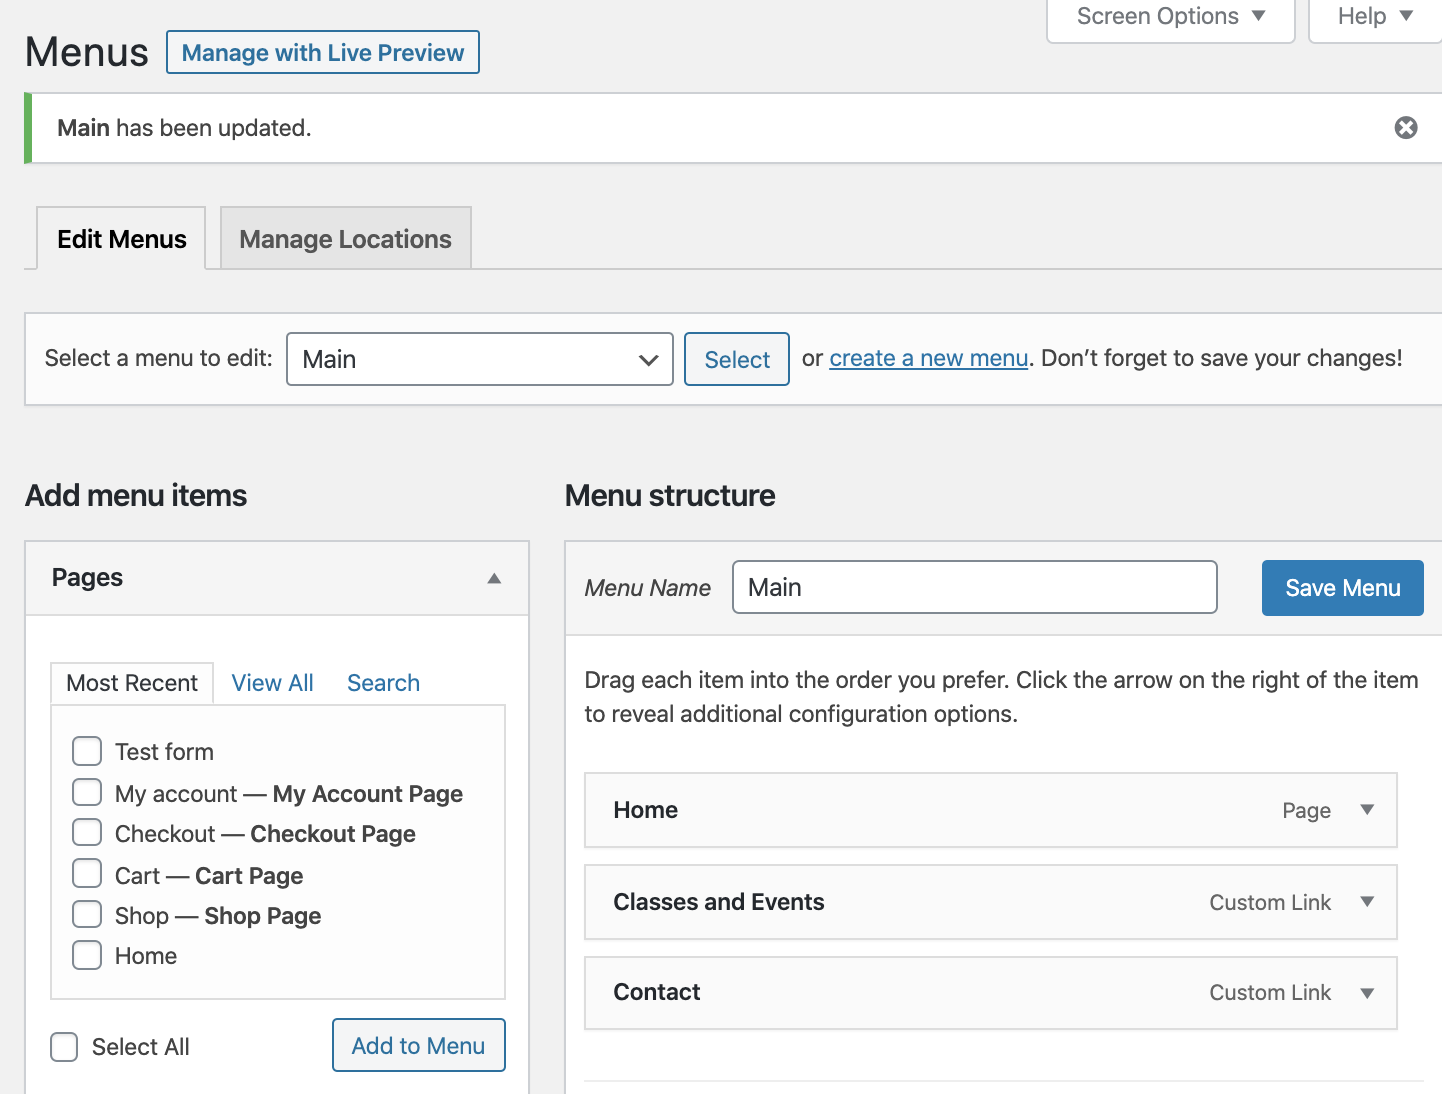Toggle the Shop page checkbox
This screenshot has width=1442, height=1094.
pyautogui.click(x=87, y=915)
